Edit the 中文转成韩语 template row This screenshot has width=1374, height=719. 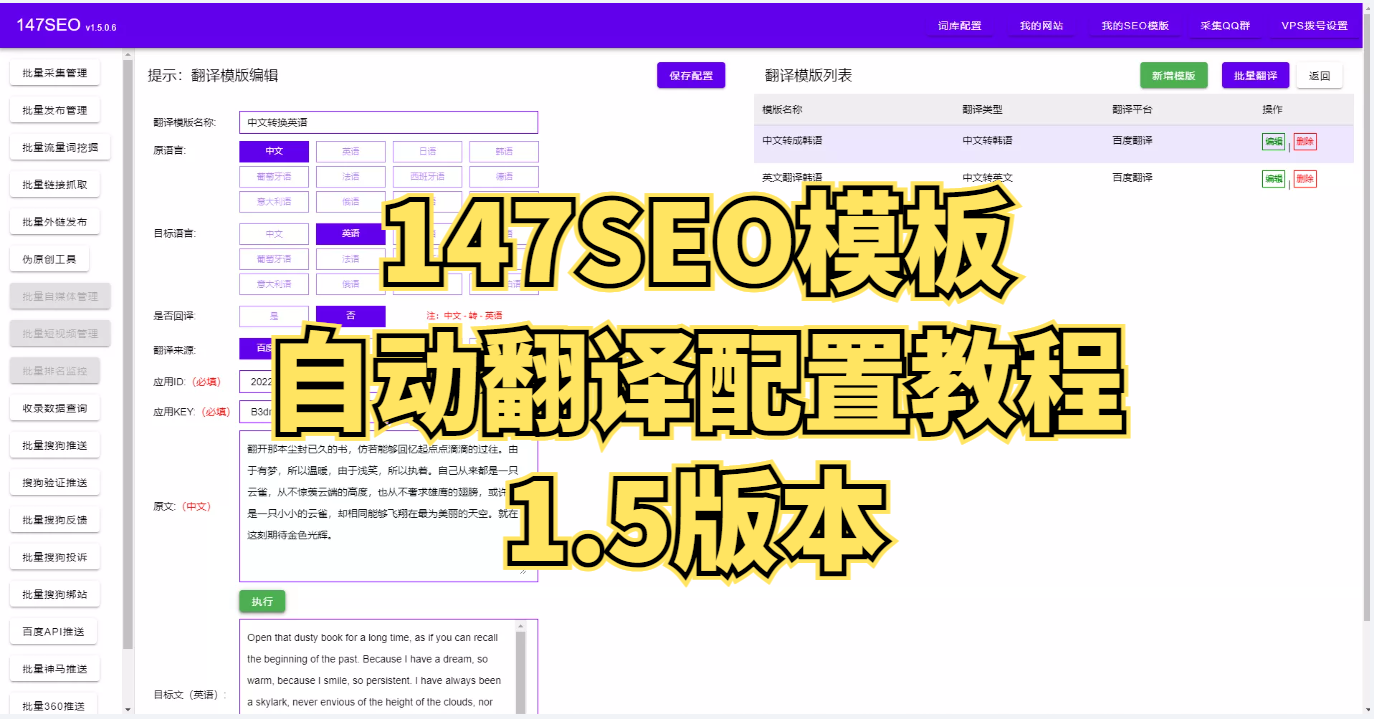coord(1273,142)
